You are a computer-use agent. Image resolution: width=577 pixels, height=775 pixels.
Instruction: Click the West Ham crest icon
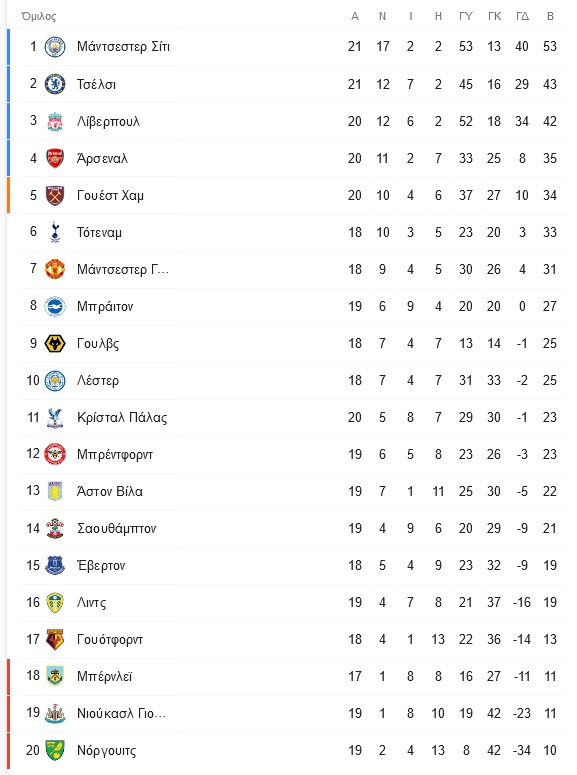tap(55, 195)
